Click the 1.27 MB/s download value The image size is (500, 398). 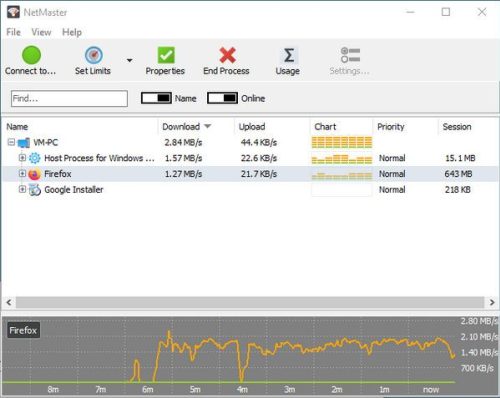coord(184,174)
